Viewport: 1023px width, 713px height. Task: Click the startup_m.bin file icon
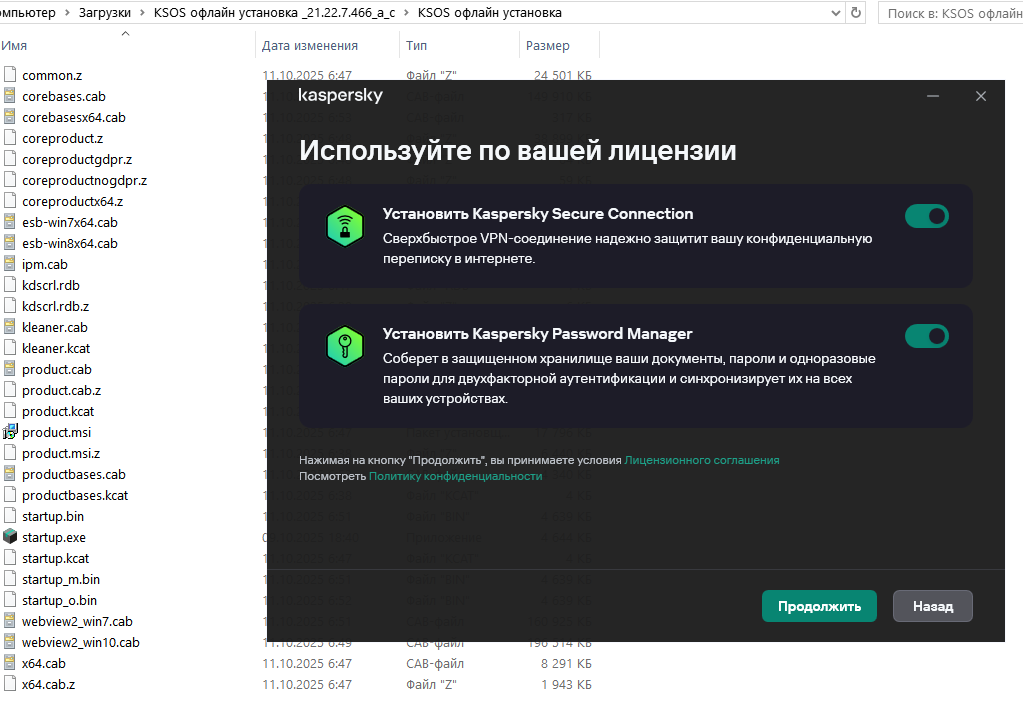coord(10,579)
